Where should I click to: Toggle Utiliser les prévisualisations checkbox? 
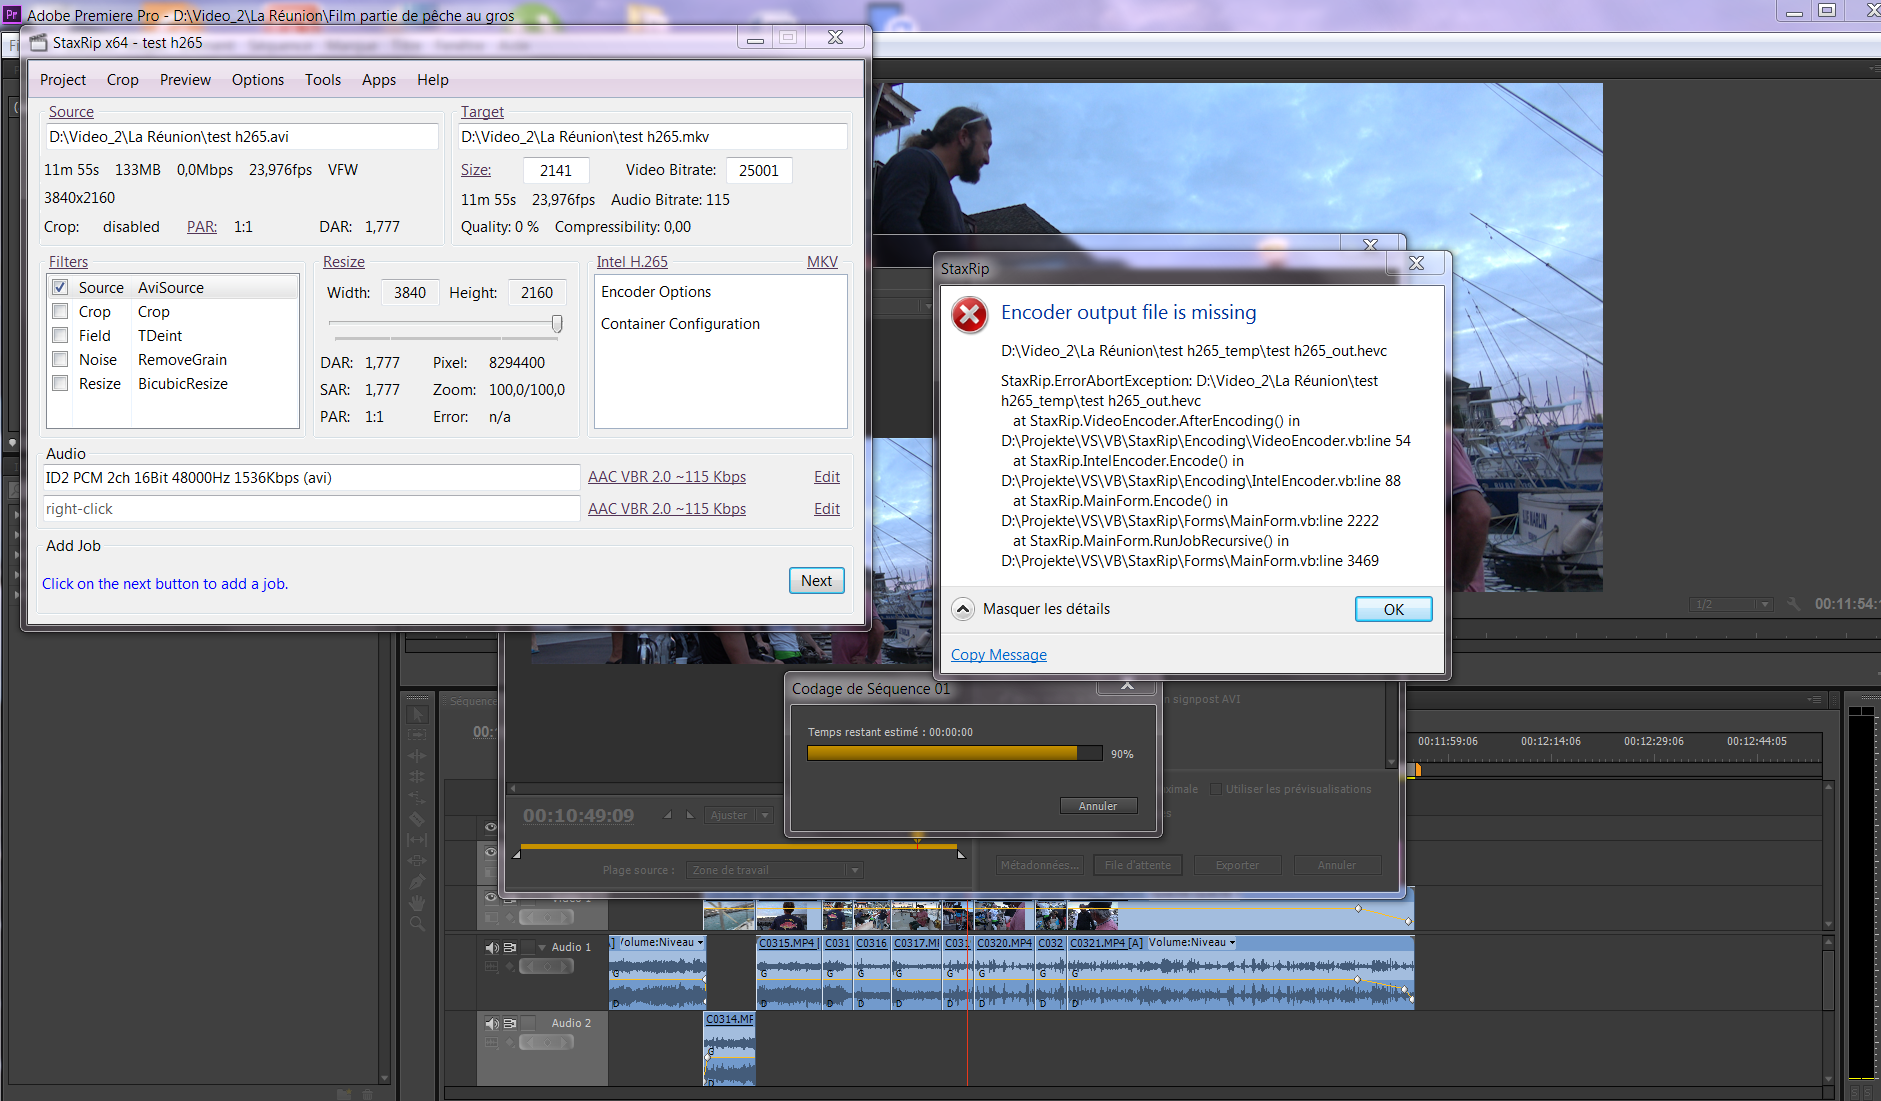[1216, 789]
